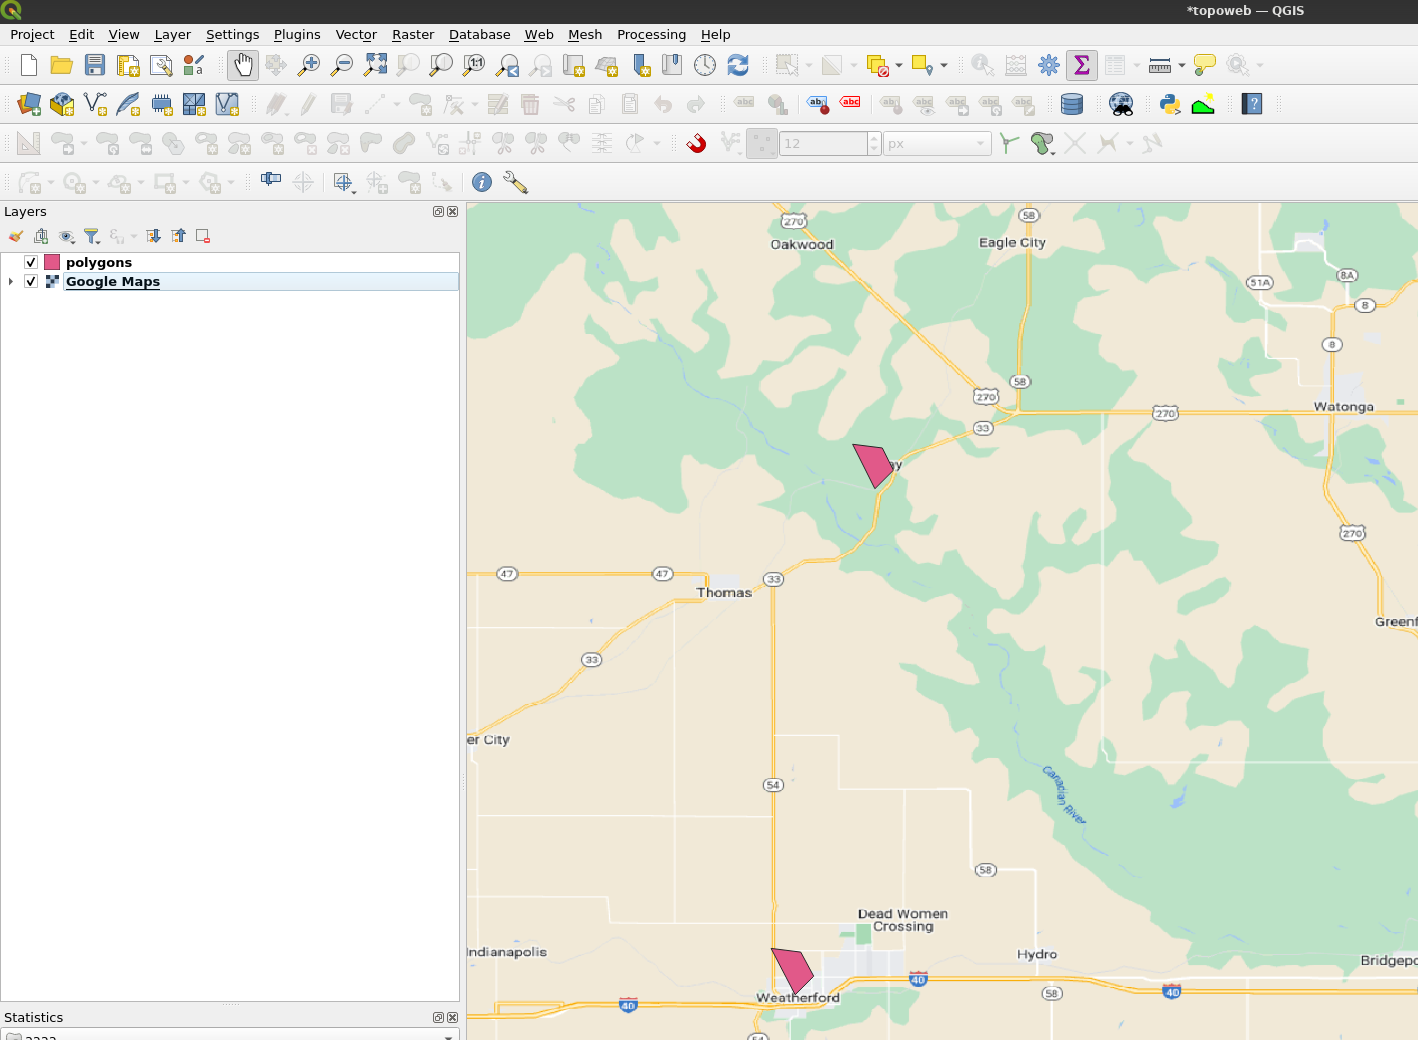Open the layer styling paintbrush panel
The height and width of the screenshot is (1040, 1418).
[x=15, y=236]
